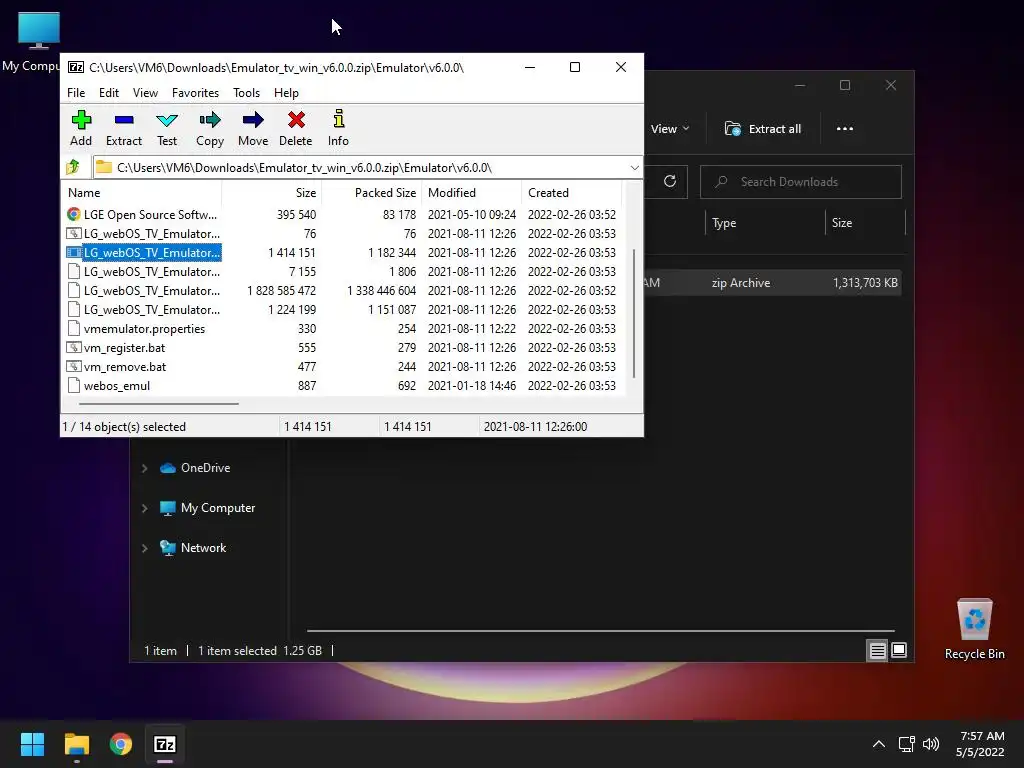The image size is (1024, 768).
Task: Select the zip Archive row in File Explorer
Action: (773, 283)
